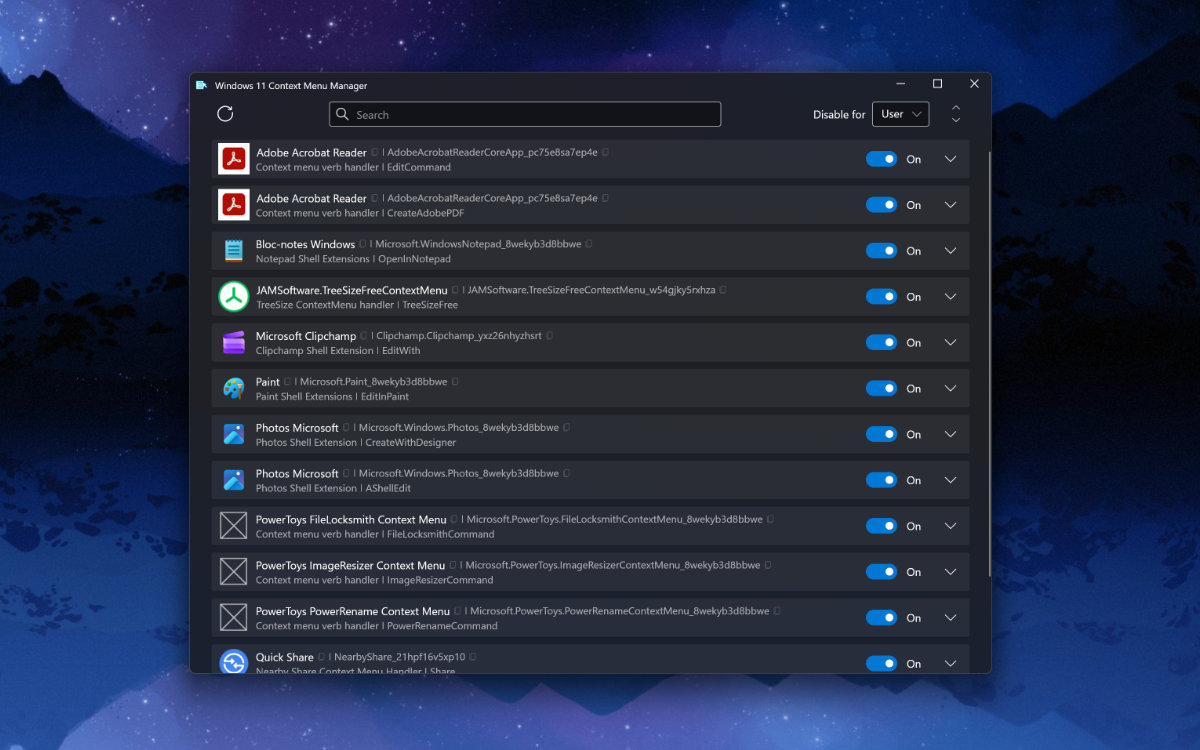Click the Paint app icon
Screen dimensions: 1200x750
pyautogui.click(x=233, y=388)
